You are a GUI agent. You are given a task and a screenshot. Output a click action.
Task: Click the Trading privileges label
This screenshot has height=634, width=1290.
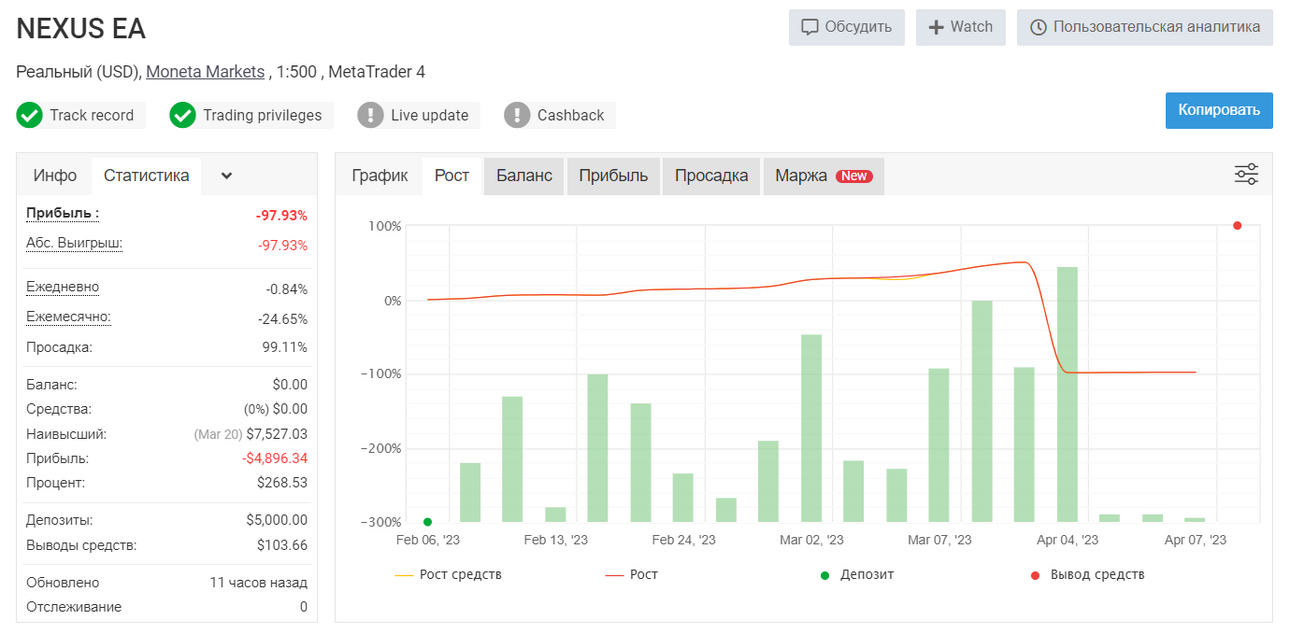point(262,115)
